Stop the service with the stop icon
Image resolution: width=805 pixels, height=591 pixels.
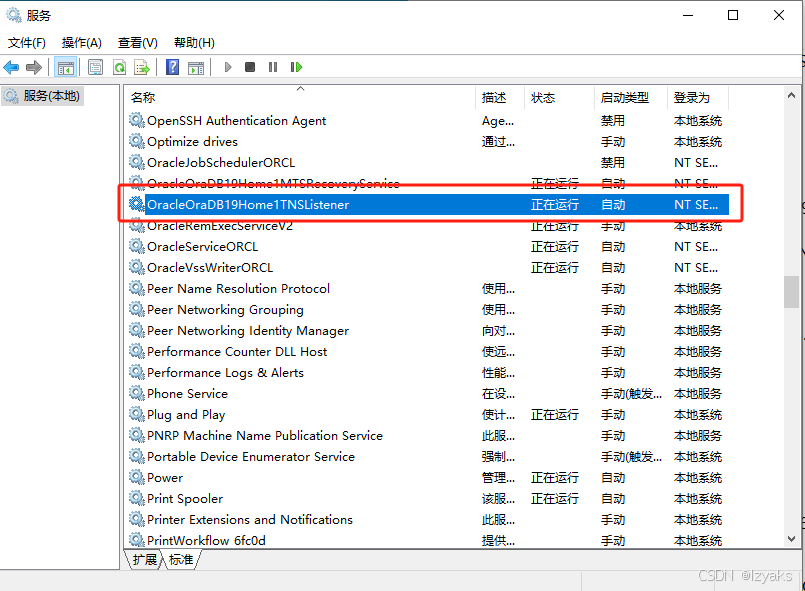pyautogui.click(x=250, y=67)
